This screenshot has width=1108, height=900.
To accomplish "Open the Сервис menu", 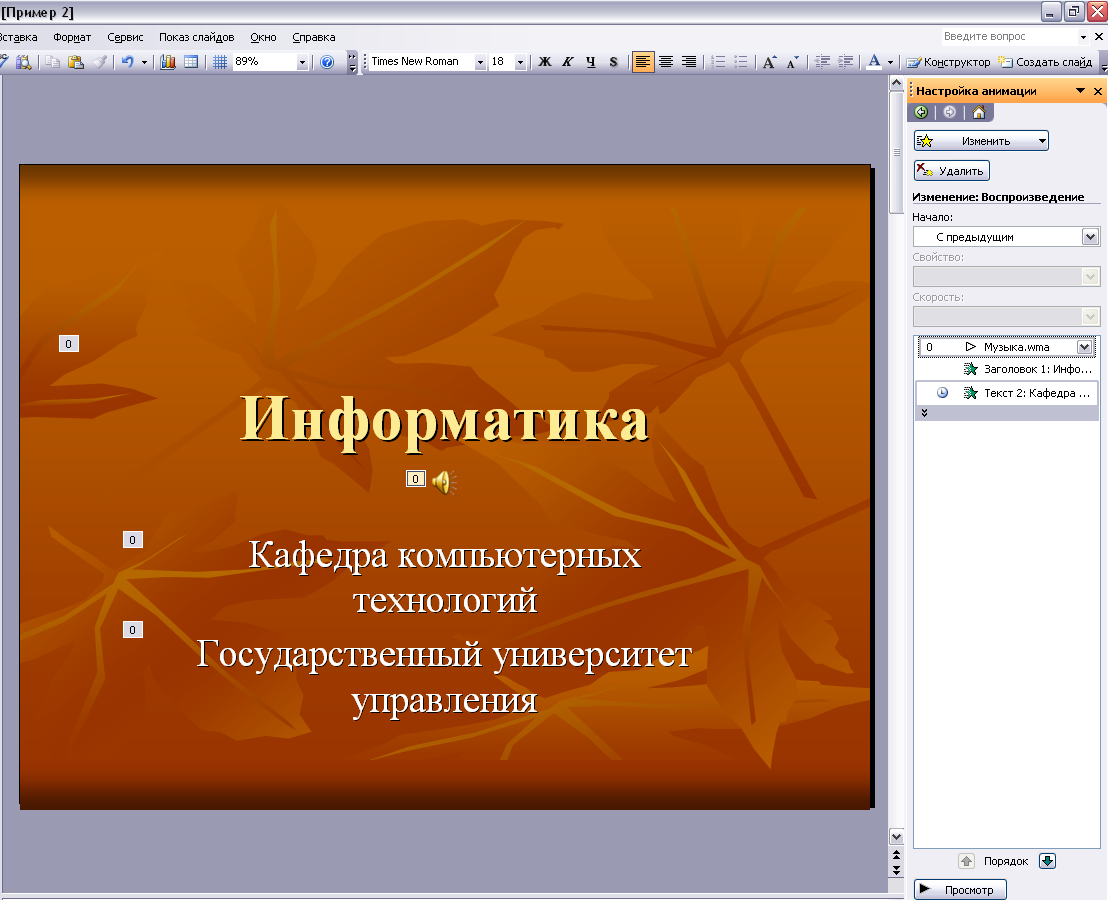I will (x=125, y=37).
